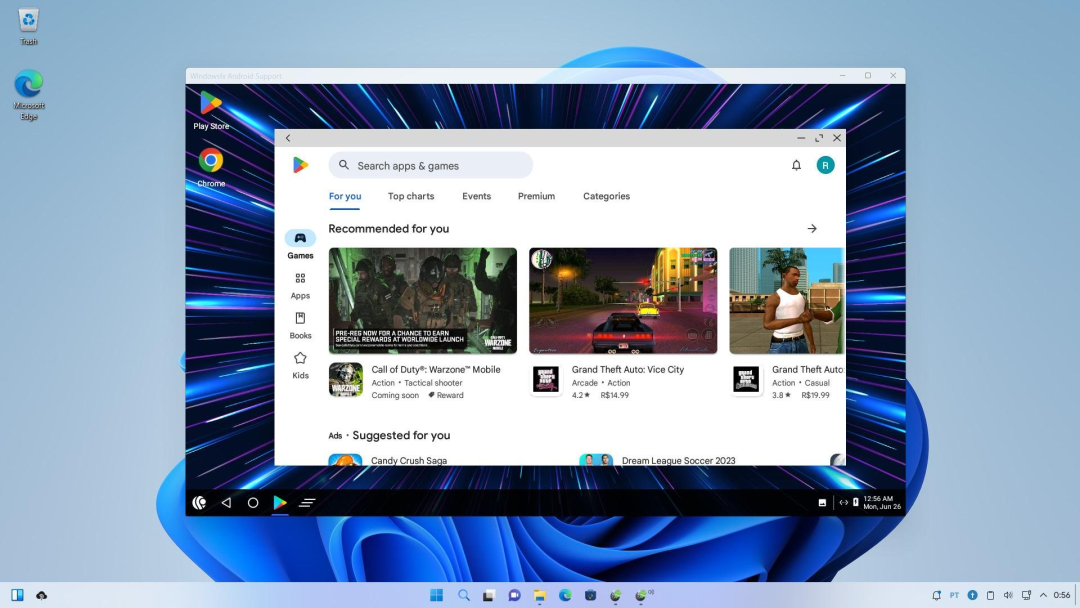Open the volume icon in the Windows tray
Screen dimensions: 1080x608
(x=1006, y=594)
